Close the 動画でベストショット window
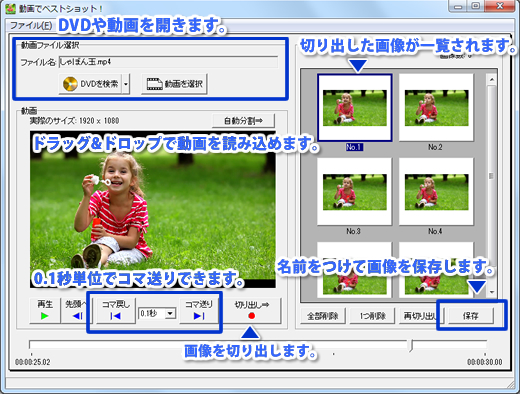This screenshot has width=520, height=394. click(500, 6)
